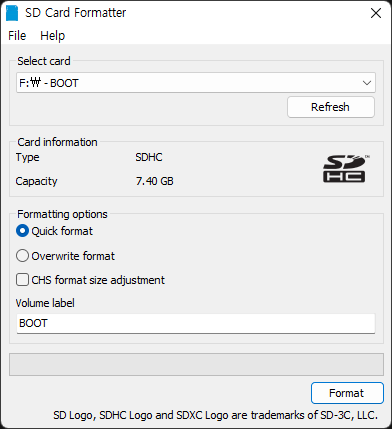Screen dimensions: 392x429
Task: Open the File menu
Action: (17, 35)
